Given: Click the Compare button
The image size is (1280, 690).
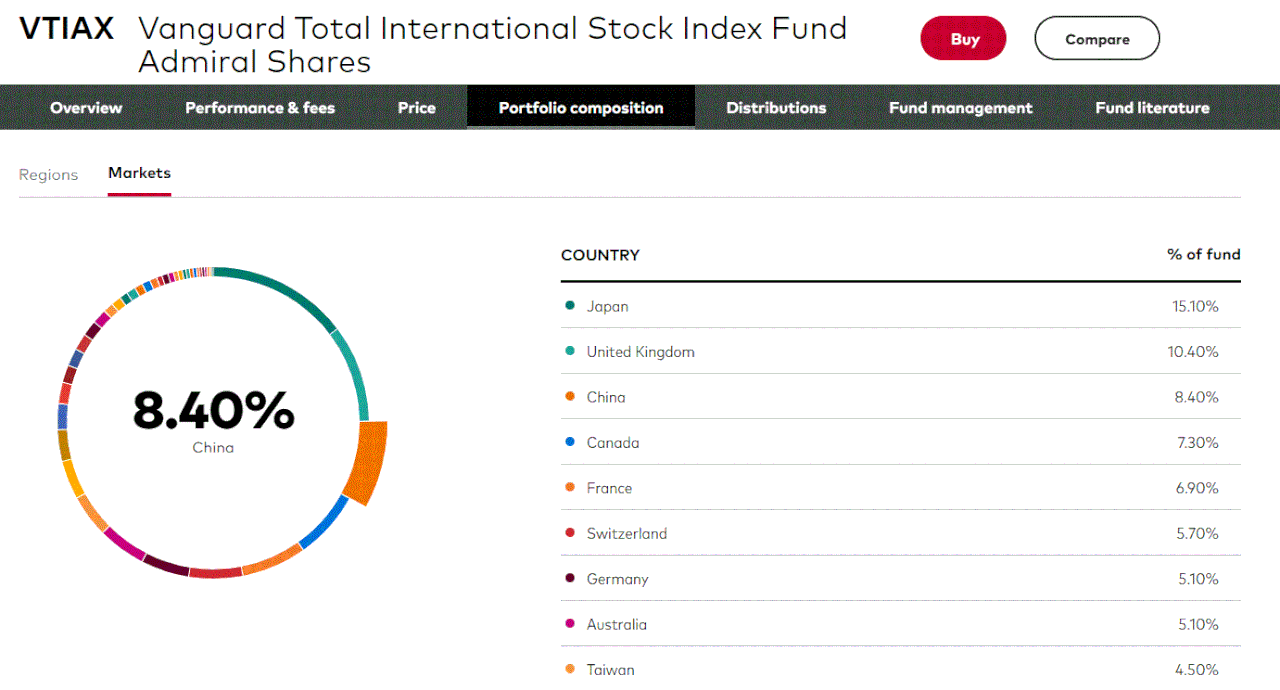Looking at the screenshot, I should pos(1097,39).
